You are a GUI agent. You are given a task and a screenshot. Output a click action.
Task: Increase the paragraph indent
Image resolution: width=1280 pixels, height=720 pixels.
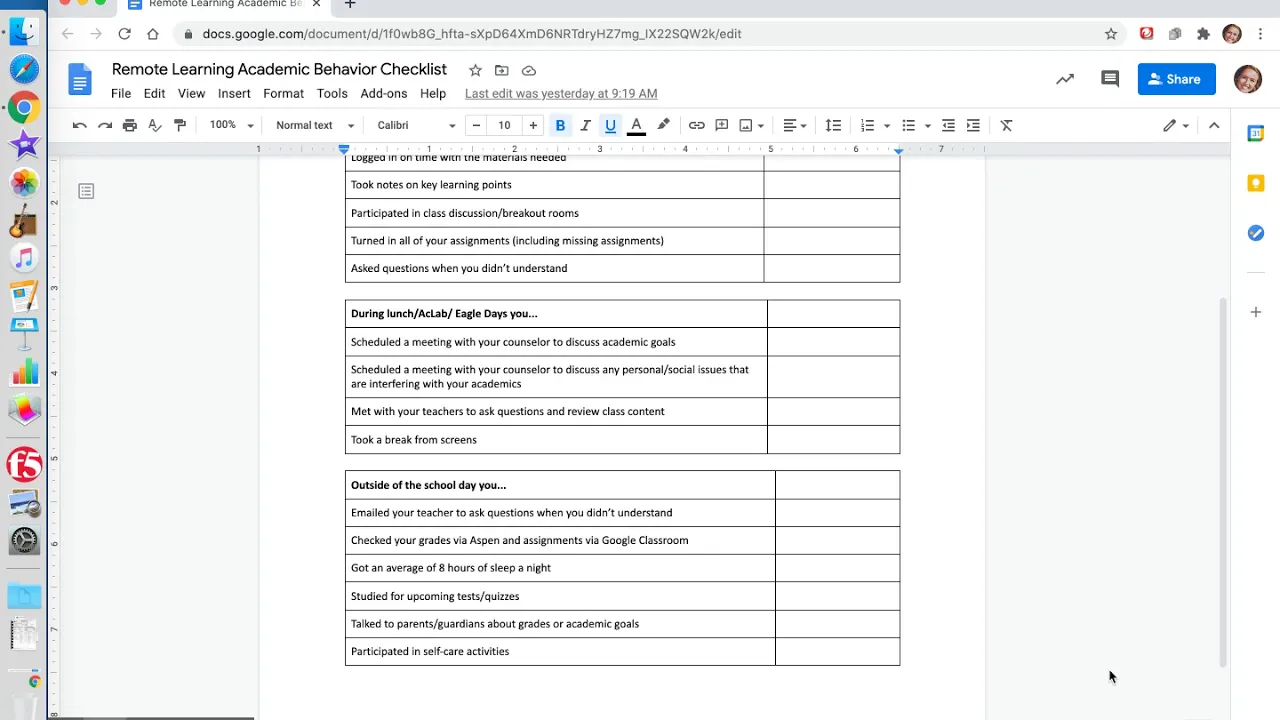973,125
